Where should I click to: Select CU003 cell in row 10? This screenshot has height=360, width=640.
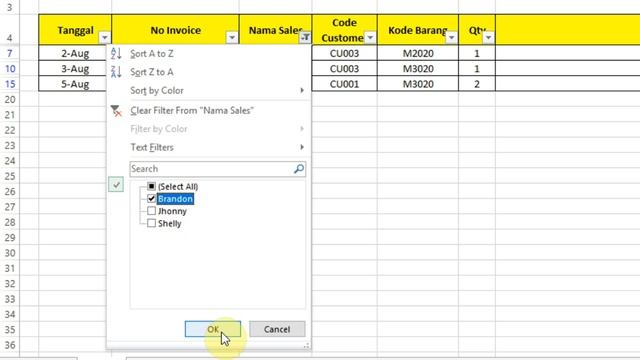pos(344,69)
